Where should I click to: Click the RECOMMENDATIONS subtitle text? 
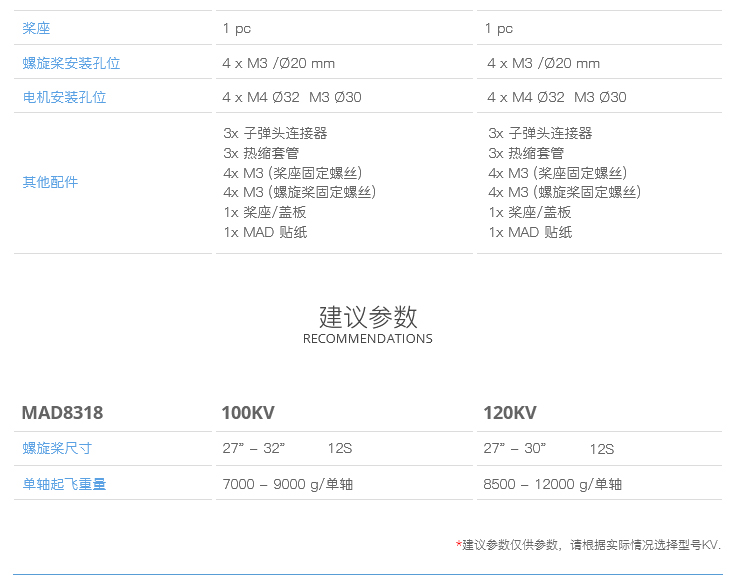[368, 339]
